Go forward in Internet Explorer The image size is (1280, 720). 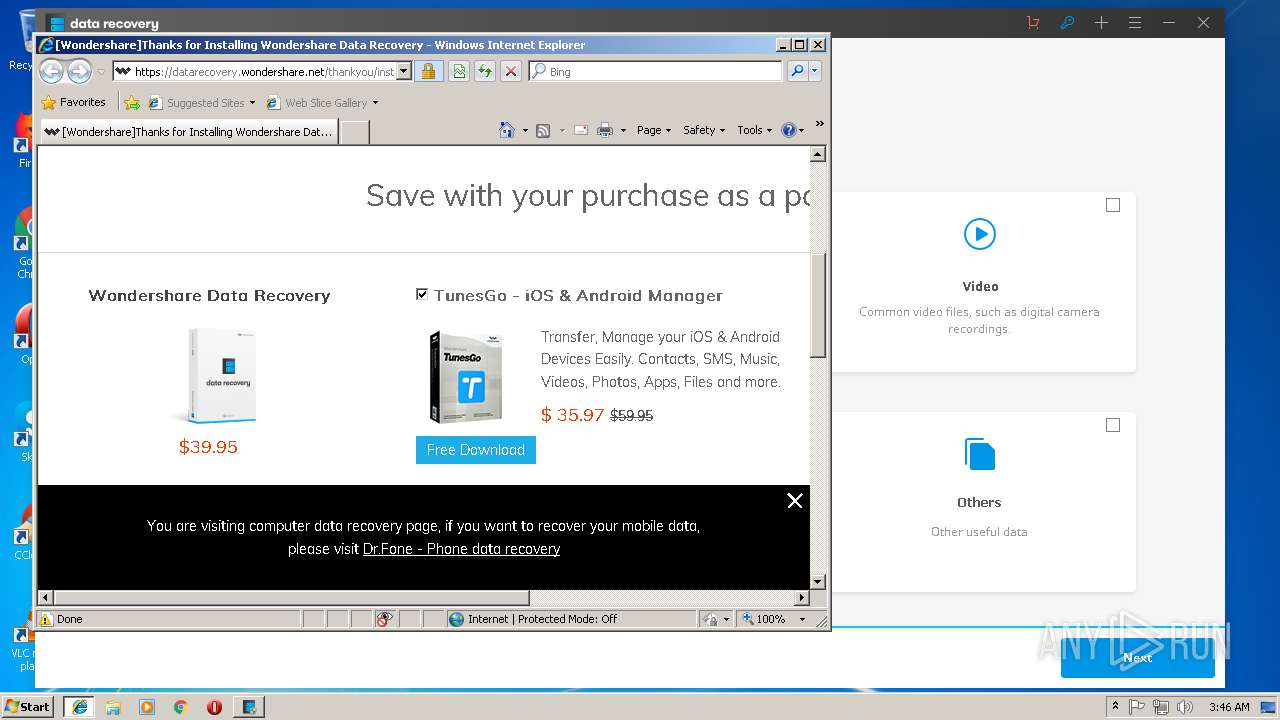pyautogui.click(x=79, y=71)
